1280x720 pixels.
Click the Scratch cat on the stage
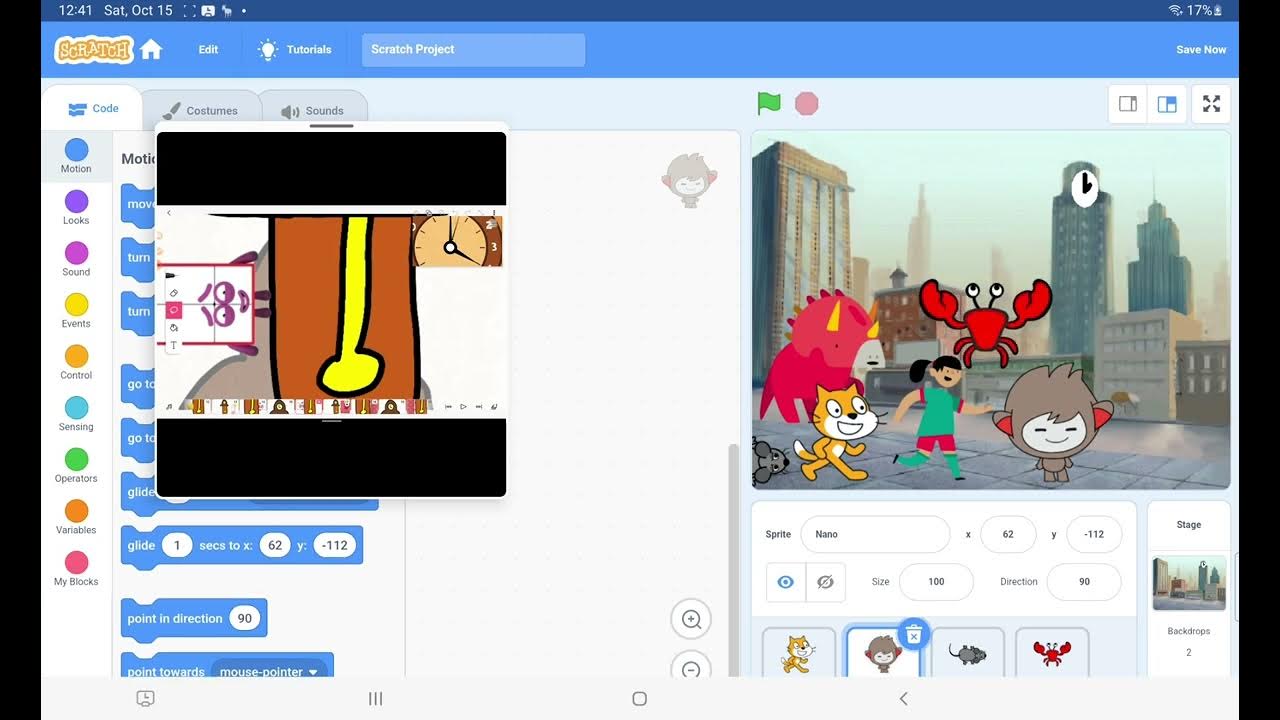pos(838,432)
